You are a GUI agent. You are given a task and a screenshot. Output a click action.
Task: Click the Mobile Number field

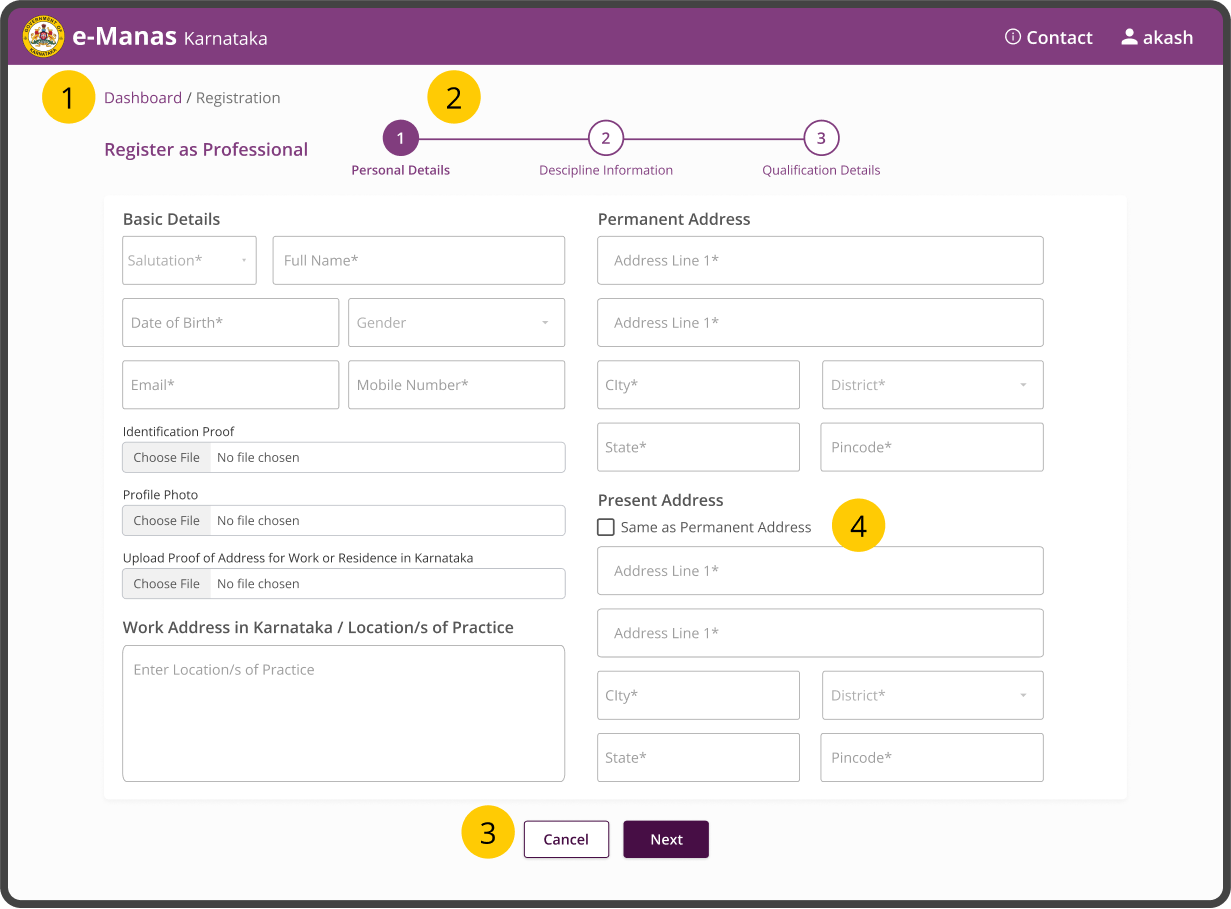pos(456,385)
